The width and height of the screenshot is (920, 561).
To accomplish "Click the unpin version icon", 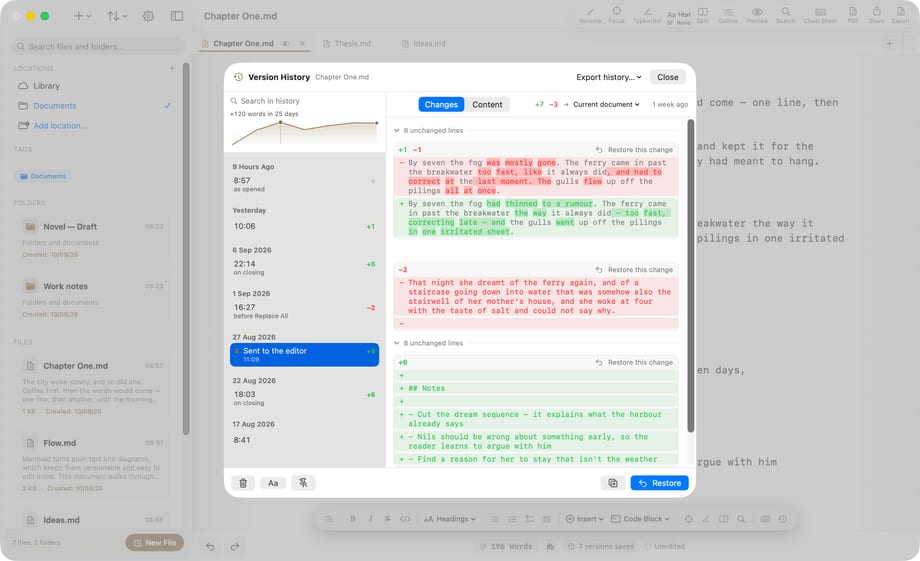I will tap(303, 483).
